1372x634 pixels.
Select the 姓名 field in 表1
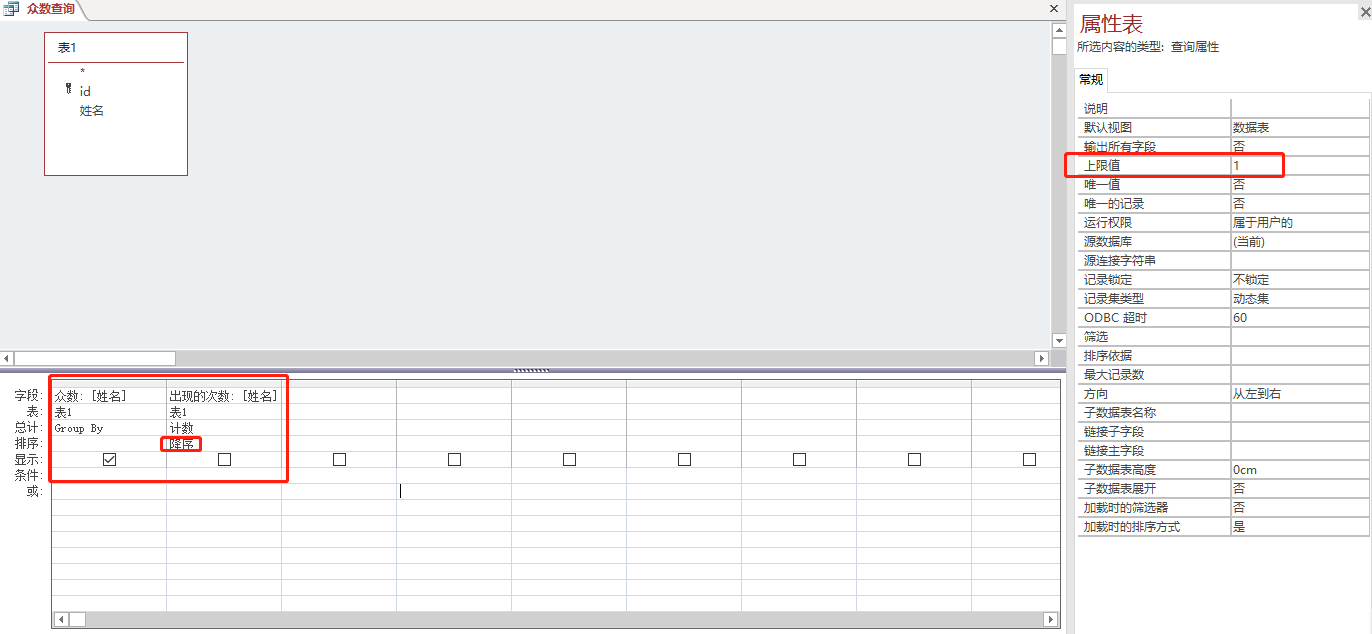(x=92, y=111)
